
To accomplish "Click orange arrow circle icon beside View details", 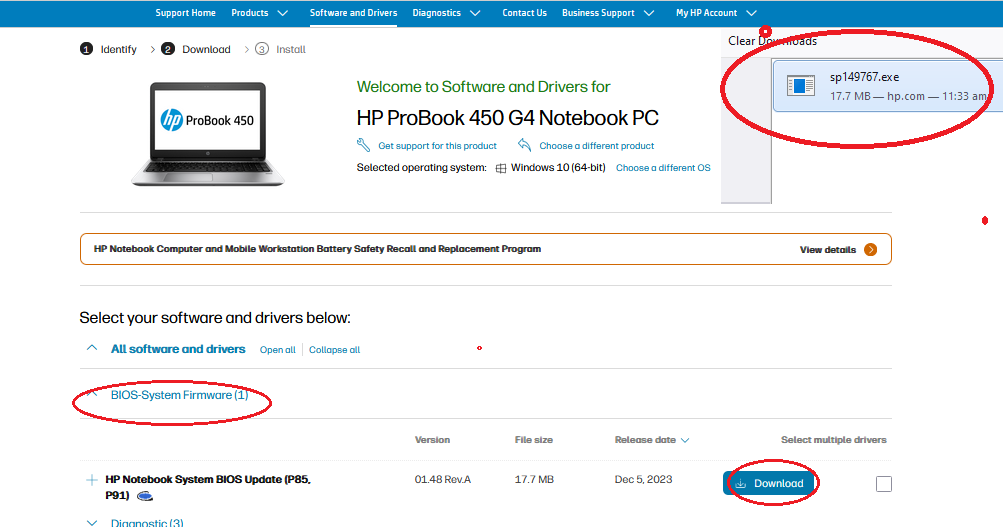I will (871, 249).
